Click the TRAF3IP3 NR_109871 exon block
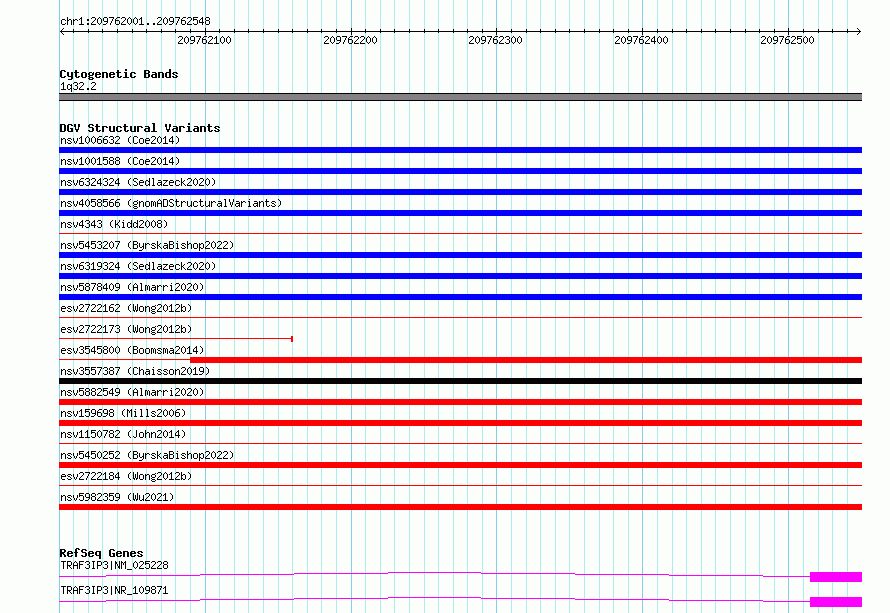 pyautogui.click(x=836, y=602)
